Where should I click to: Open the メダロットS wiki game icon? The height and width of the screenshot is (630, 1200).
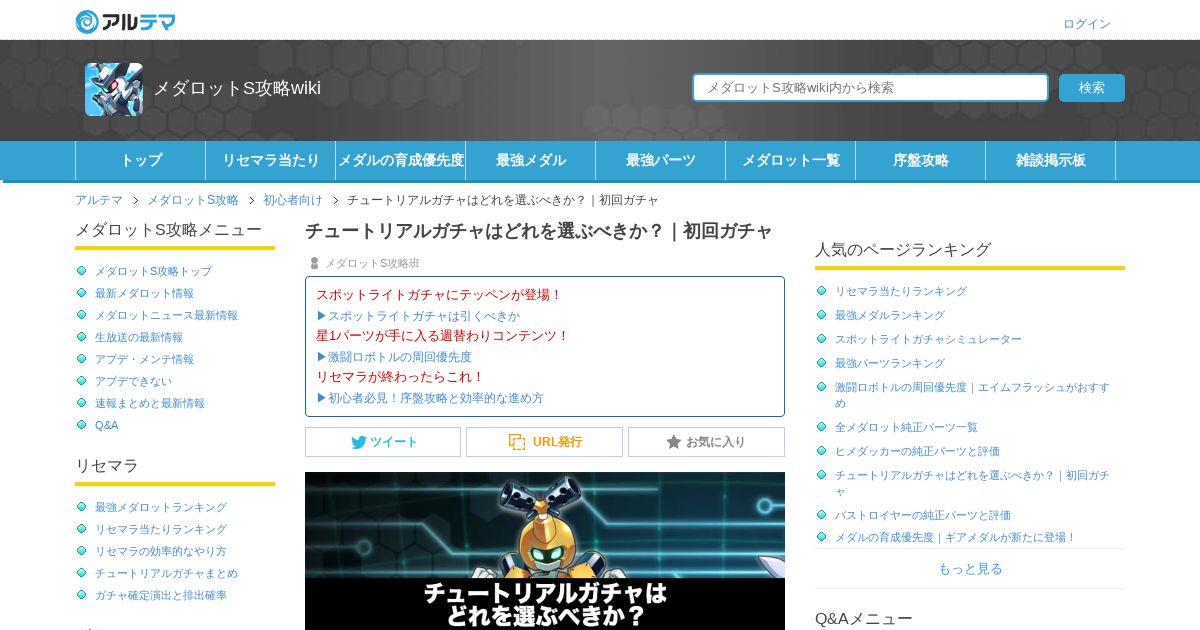(114, 89)
